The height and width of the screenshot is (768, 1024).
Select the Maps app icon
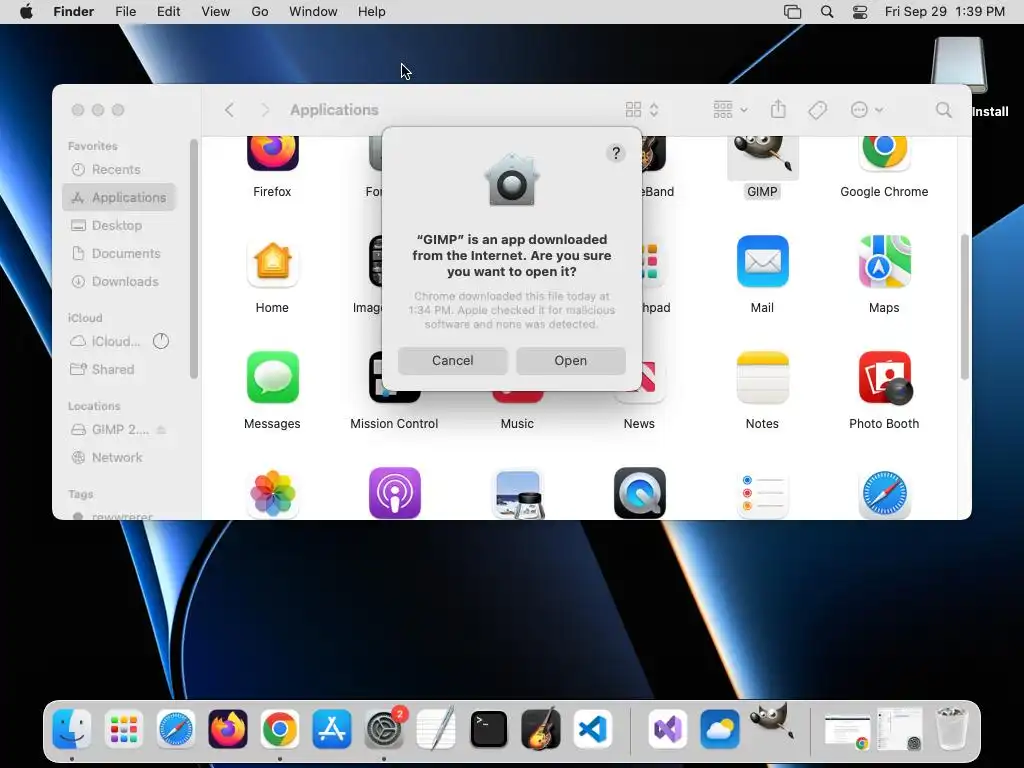click(x=884, y=261)
